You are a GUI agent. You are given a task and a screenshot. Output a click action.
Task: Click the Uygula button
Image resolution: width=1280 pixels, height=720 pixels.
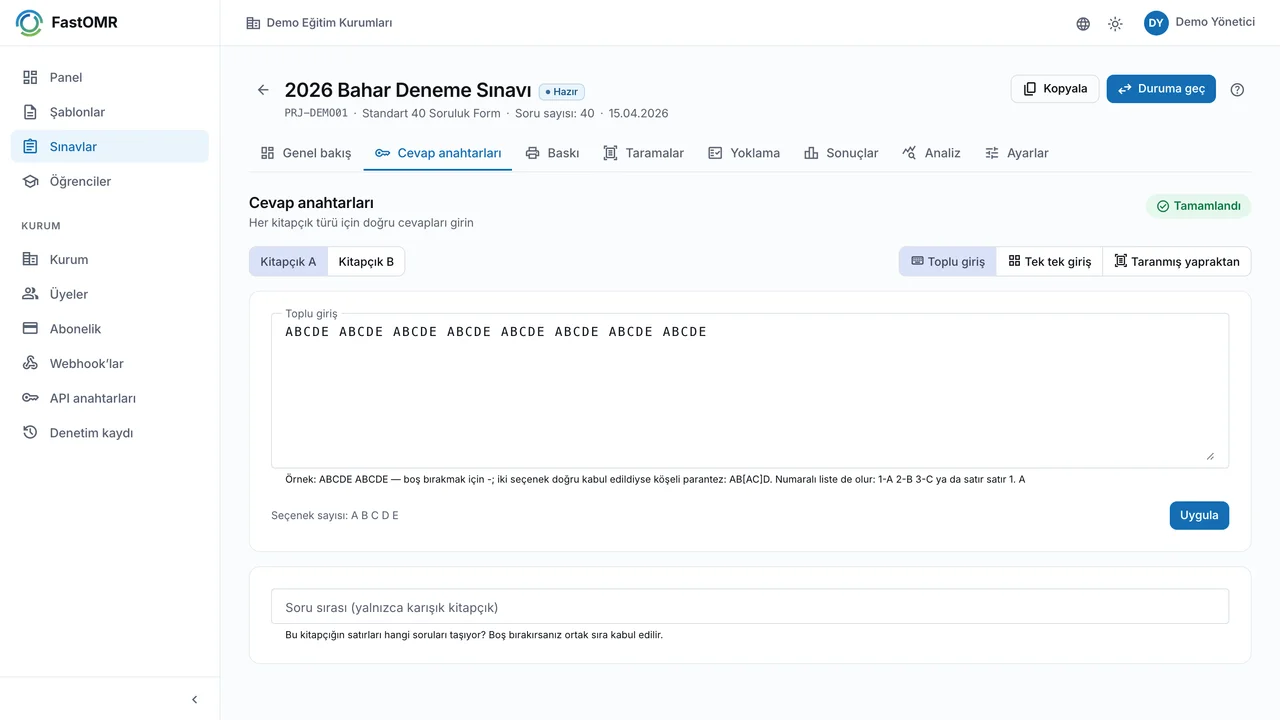point(1199,516)
